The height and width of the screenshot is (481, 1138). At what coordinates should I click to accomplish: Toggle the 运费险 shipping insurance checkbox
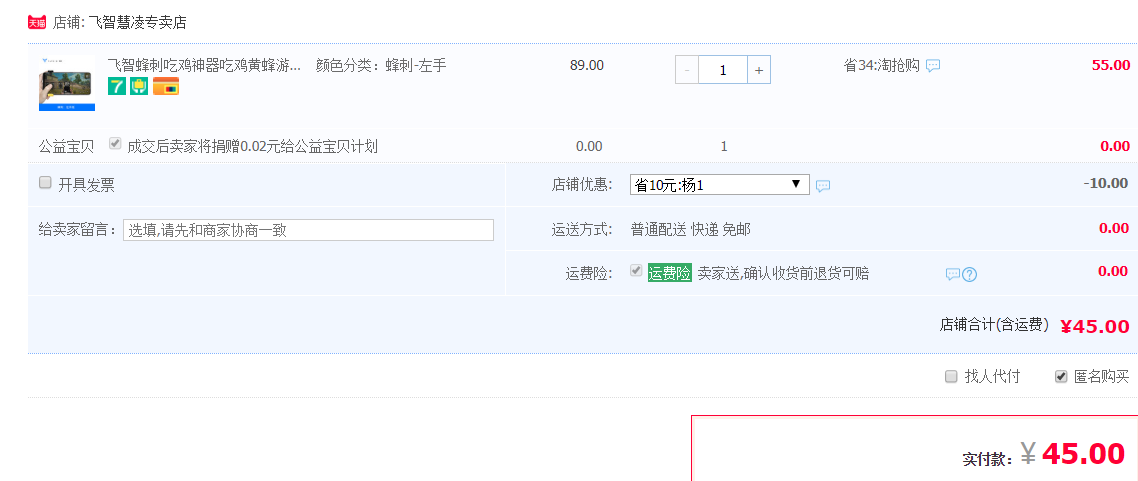pyautogui.click(x=636, y=271)
